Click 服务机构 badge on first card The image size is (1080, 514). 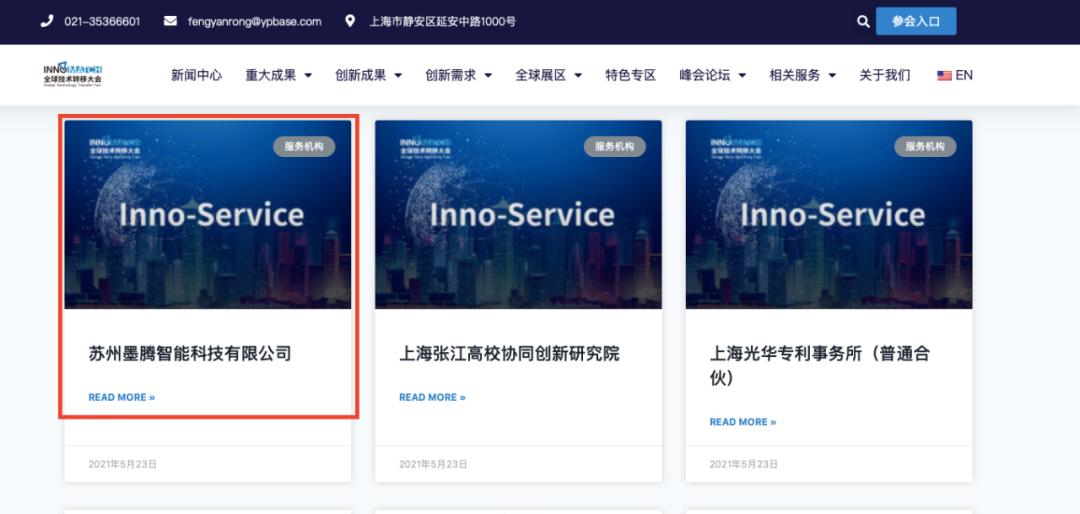coord(304,146)
